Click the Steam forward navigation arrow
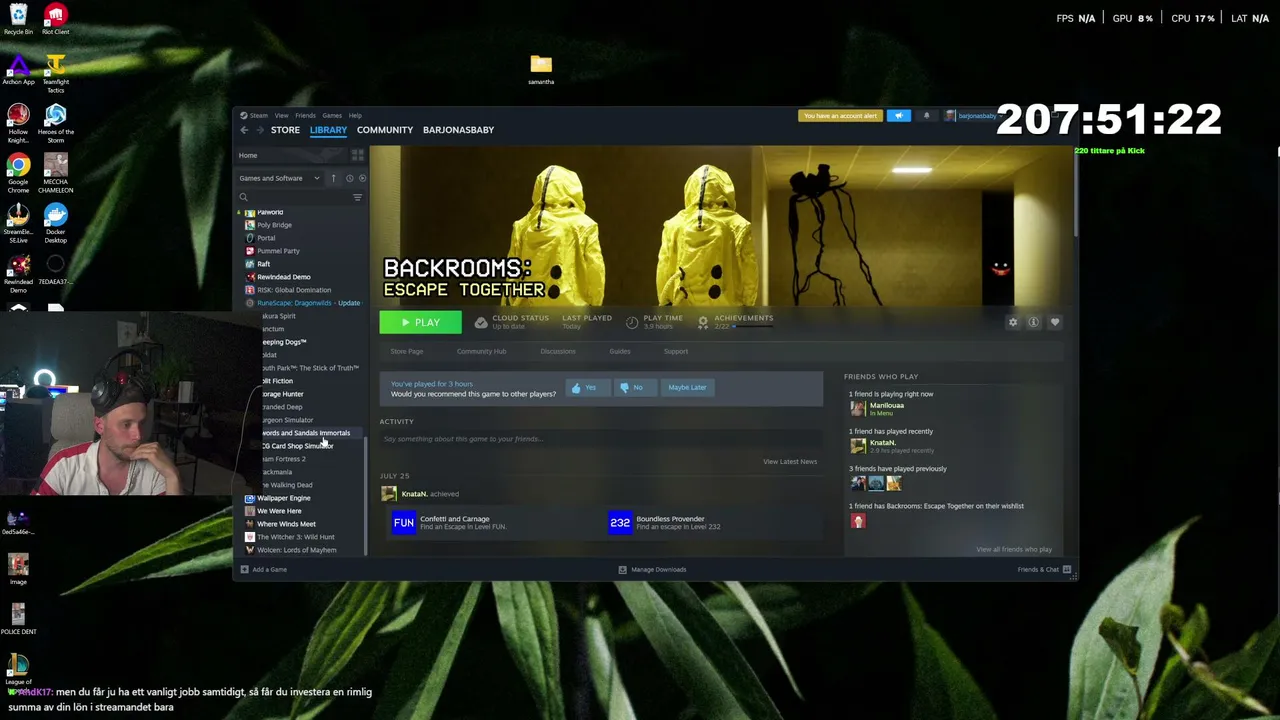 [259, 130]
